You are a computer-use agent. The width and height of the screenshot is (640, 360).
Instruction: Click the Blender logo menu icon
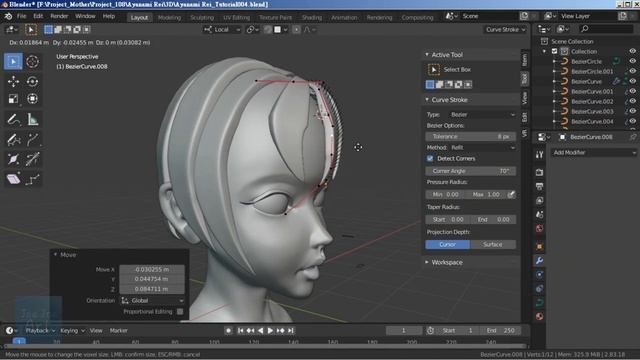coord(8,16)
